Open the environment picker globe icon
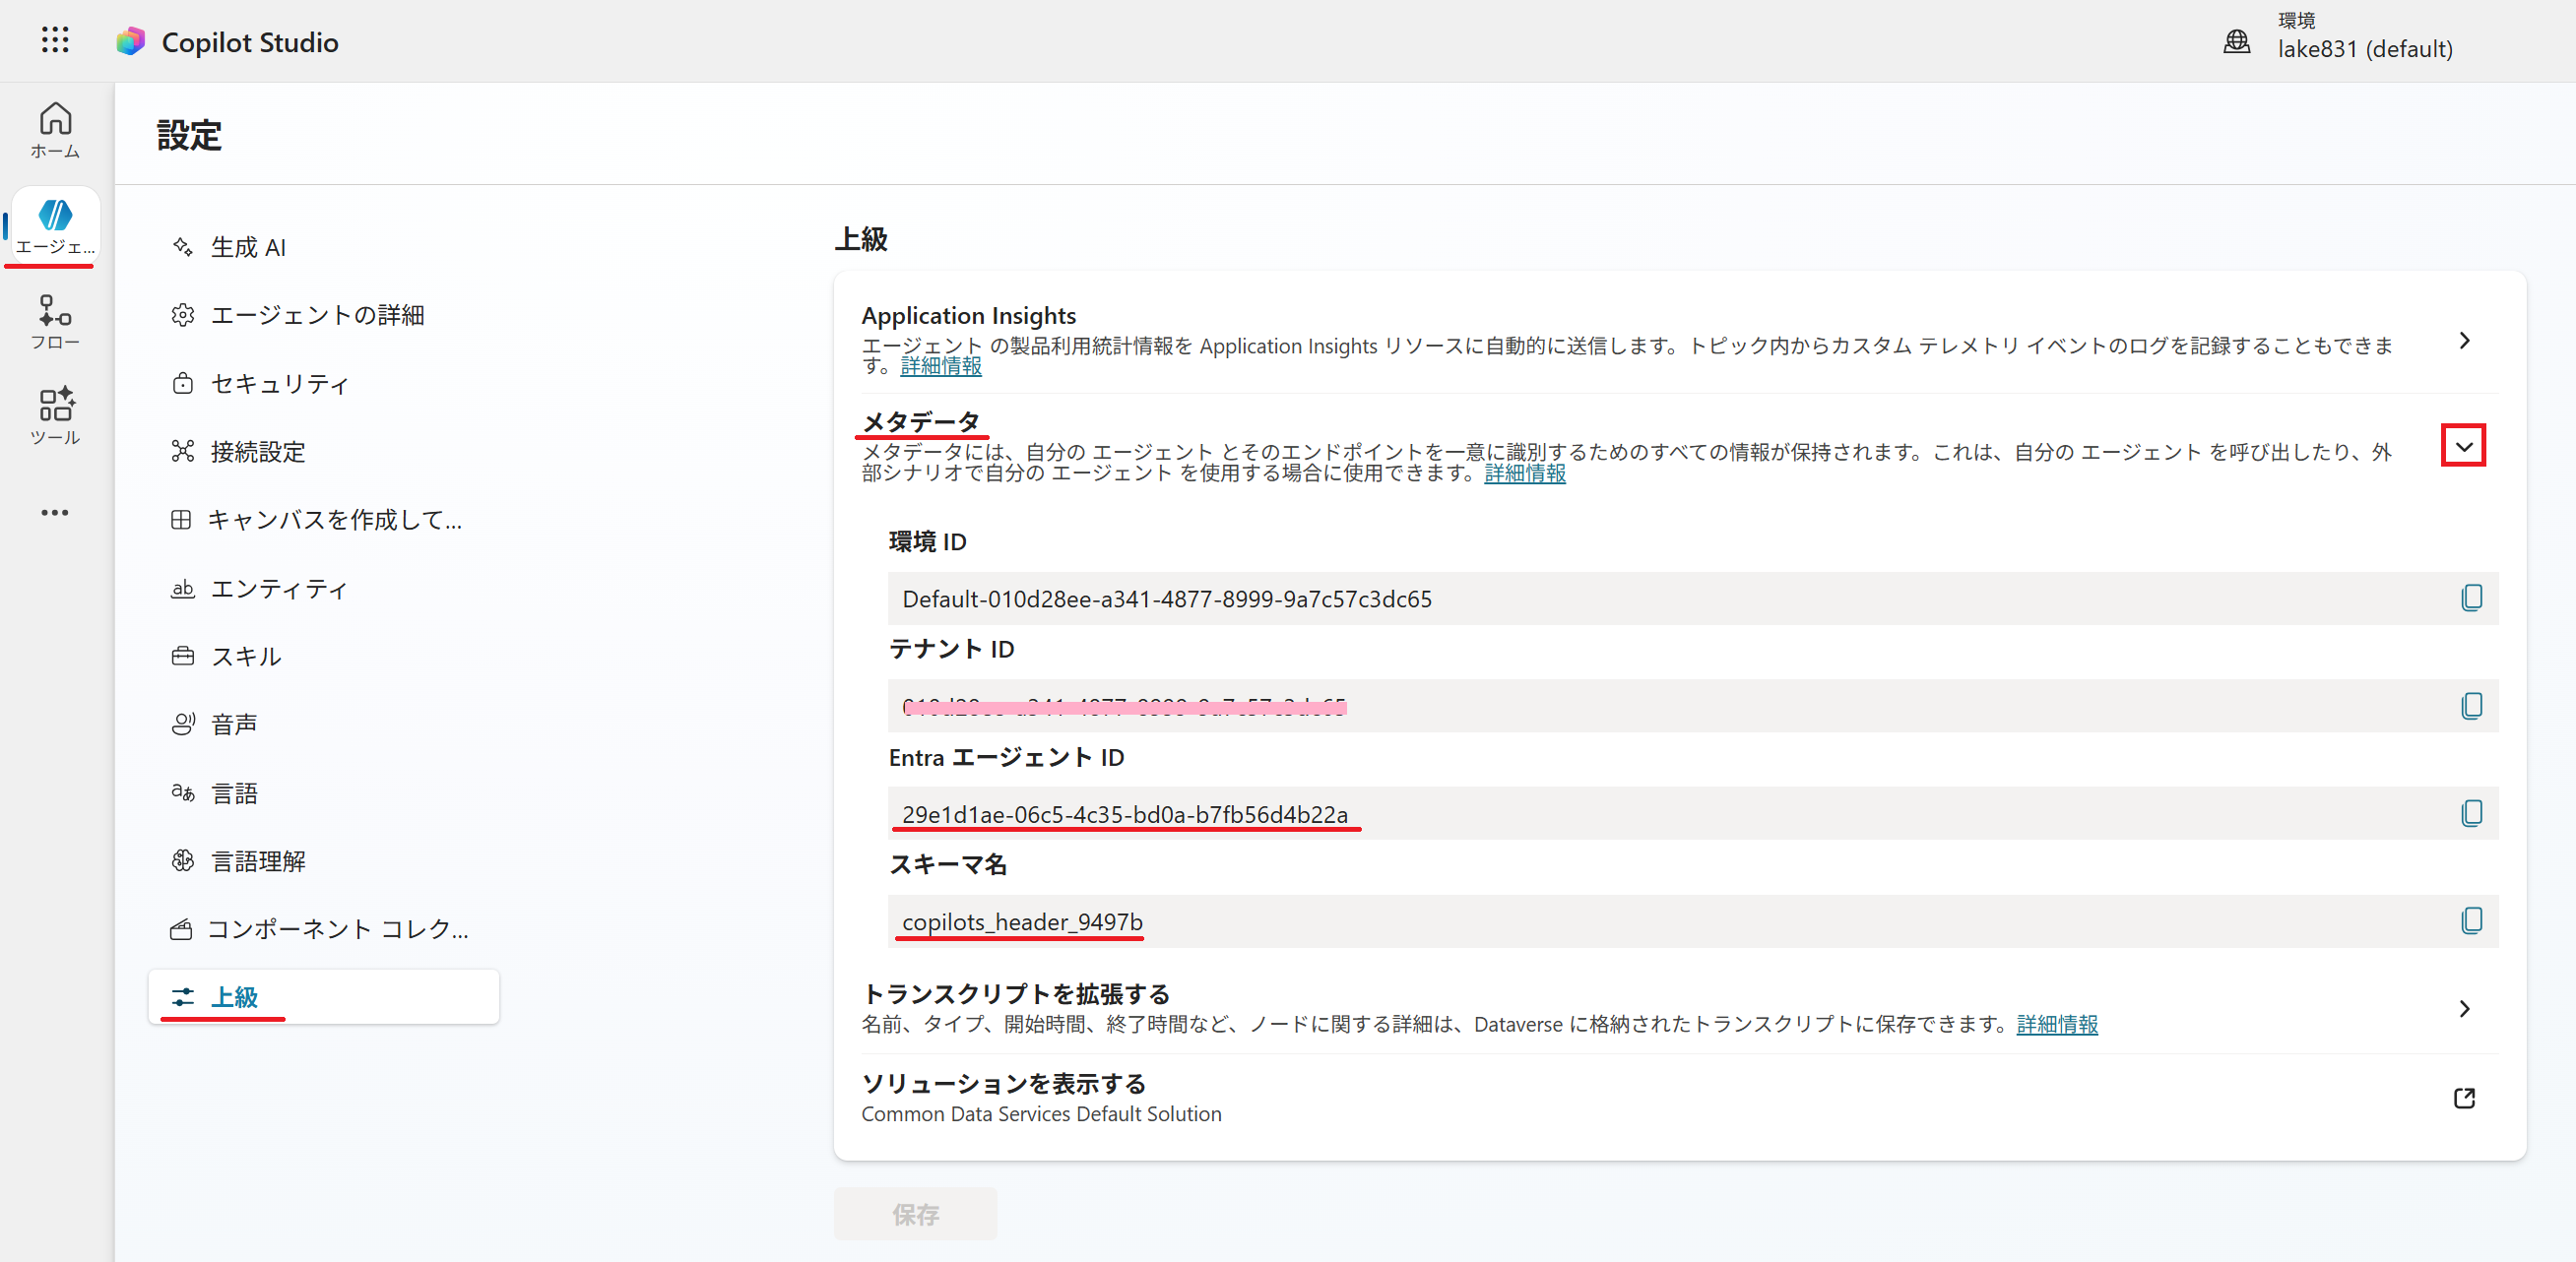The height and width of the screenshot is (1262, 2576). tap(2236, 41)
